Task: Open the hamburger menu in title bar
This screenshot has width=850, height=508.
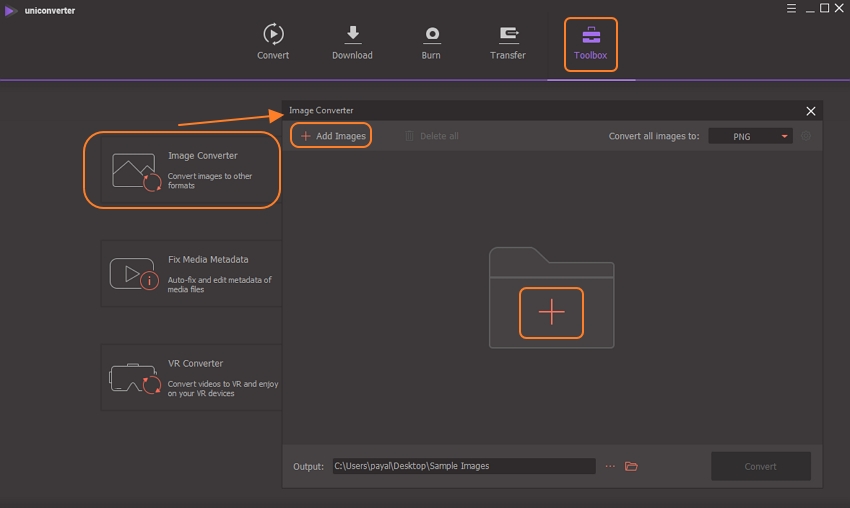Action: click(789, 9)
